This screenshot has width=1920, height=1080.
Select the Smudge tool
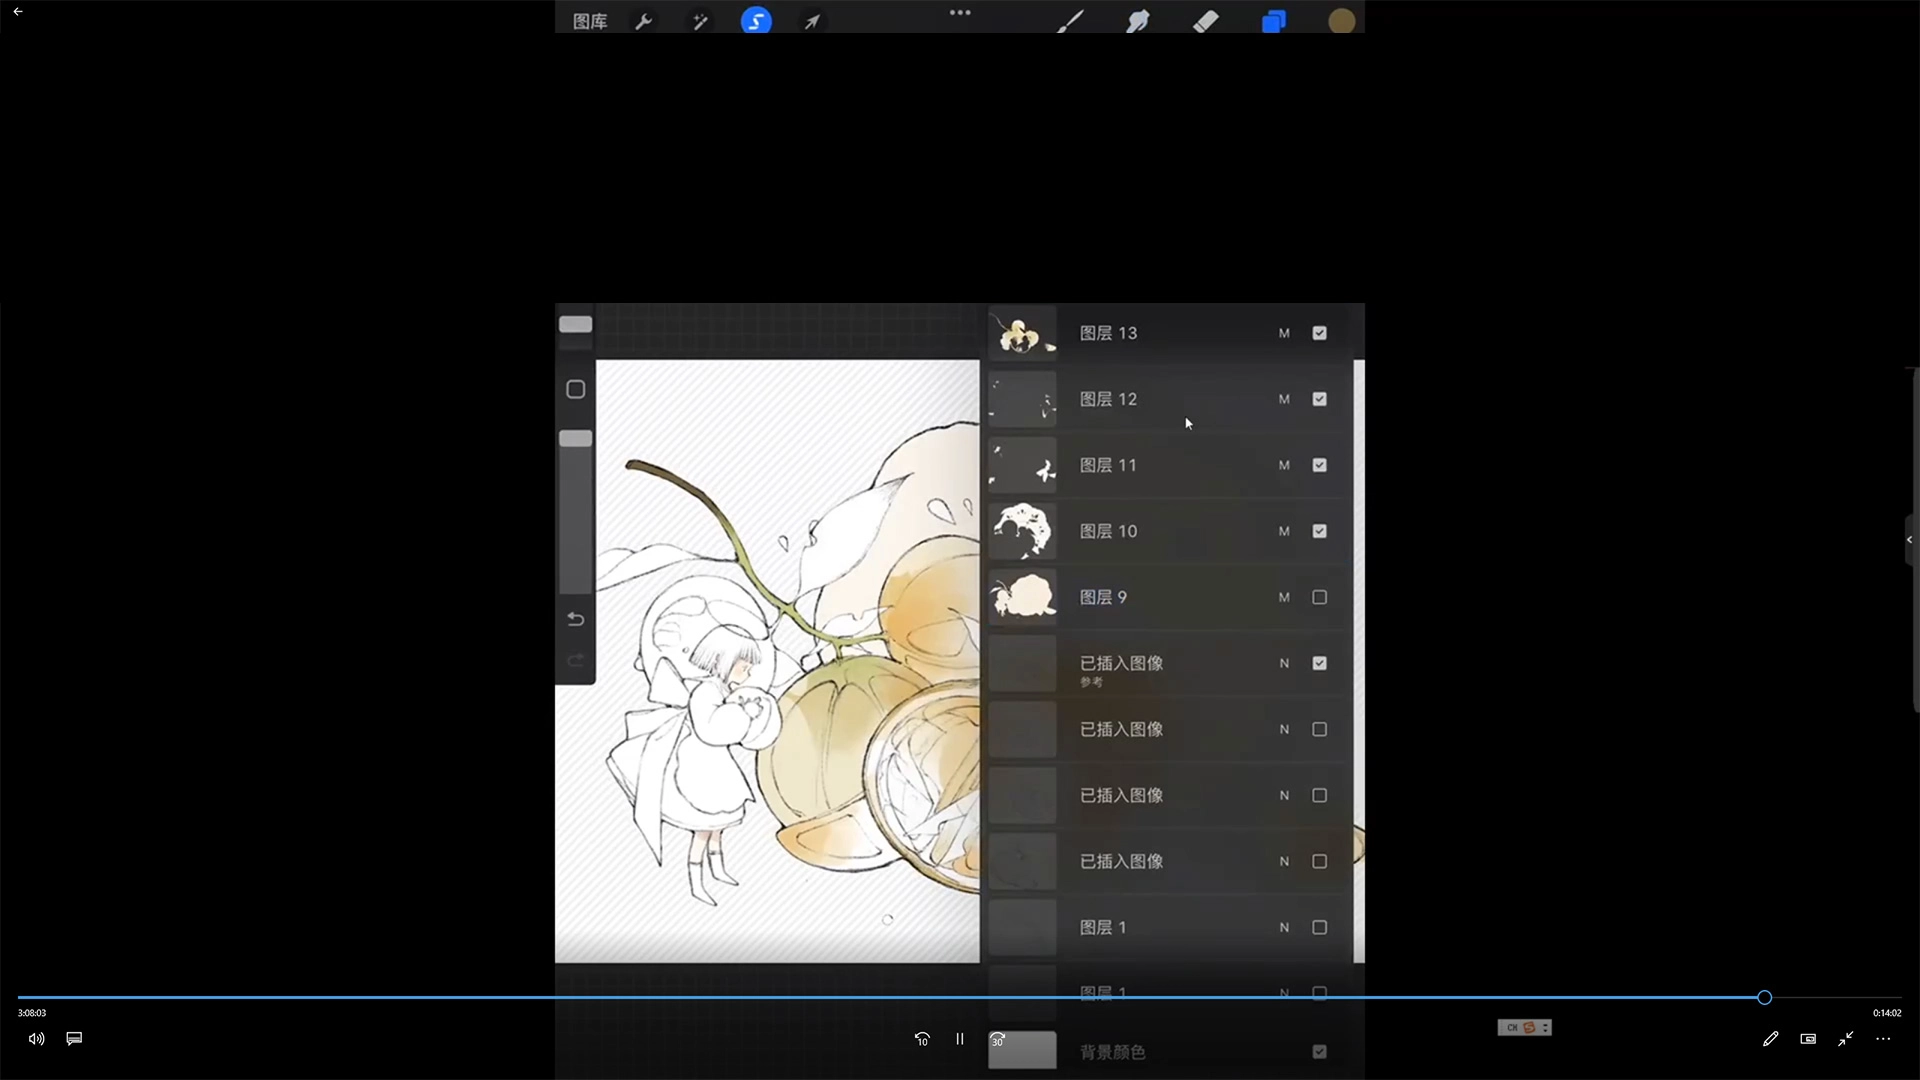click(x=1138, y=21)
